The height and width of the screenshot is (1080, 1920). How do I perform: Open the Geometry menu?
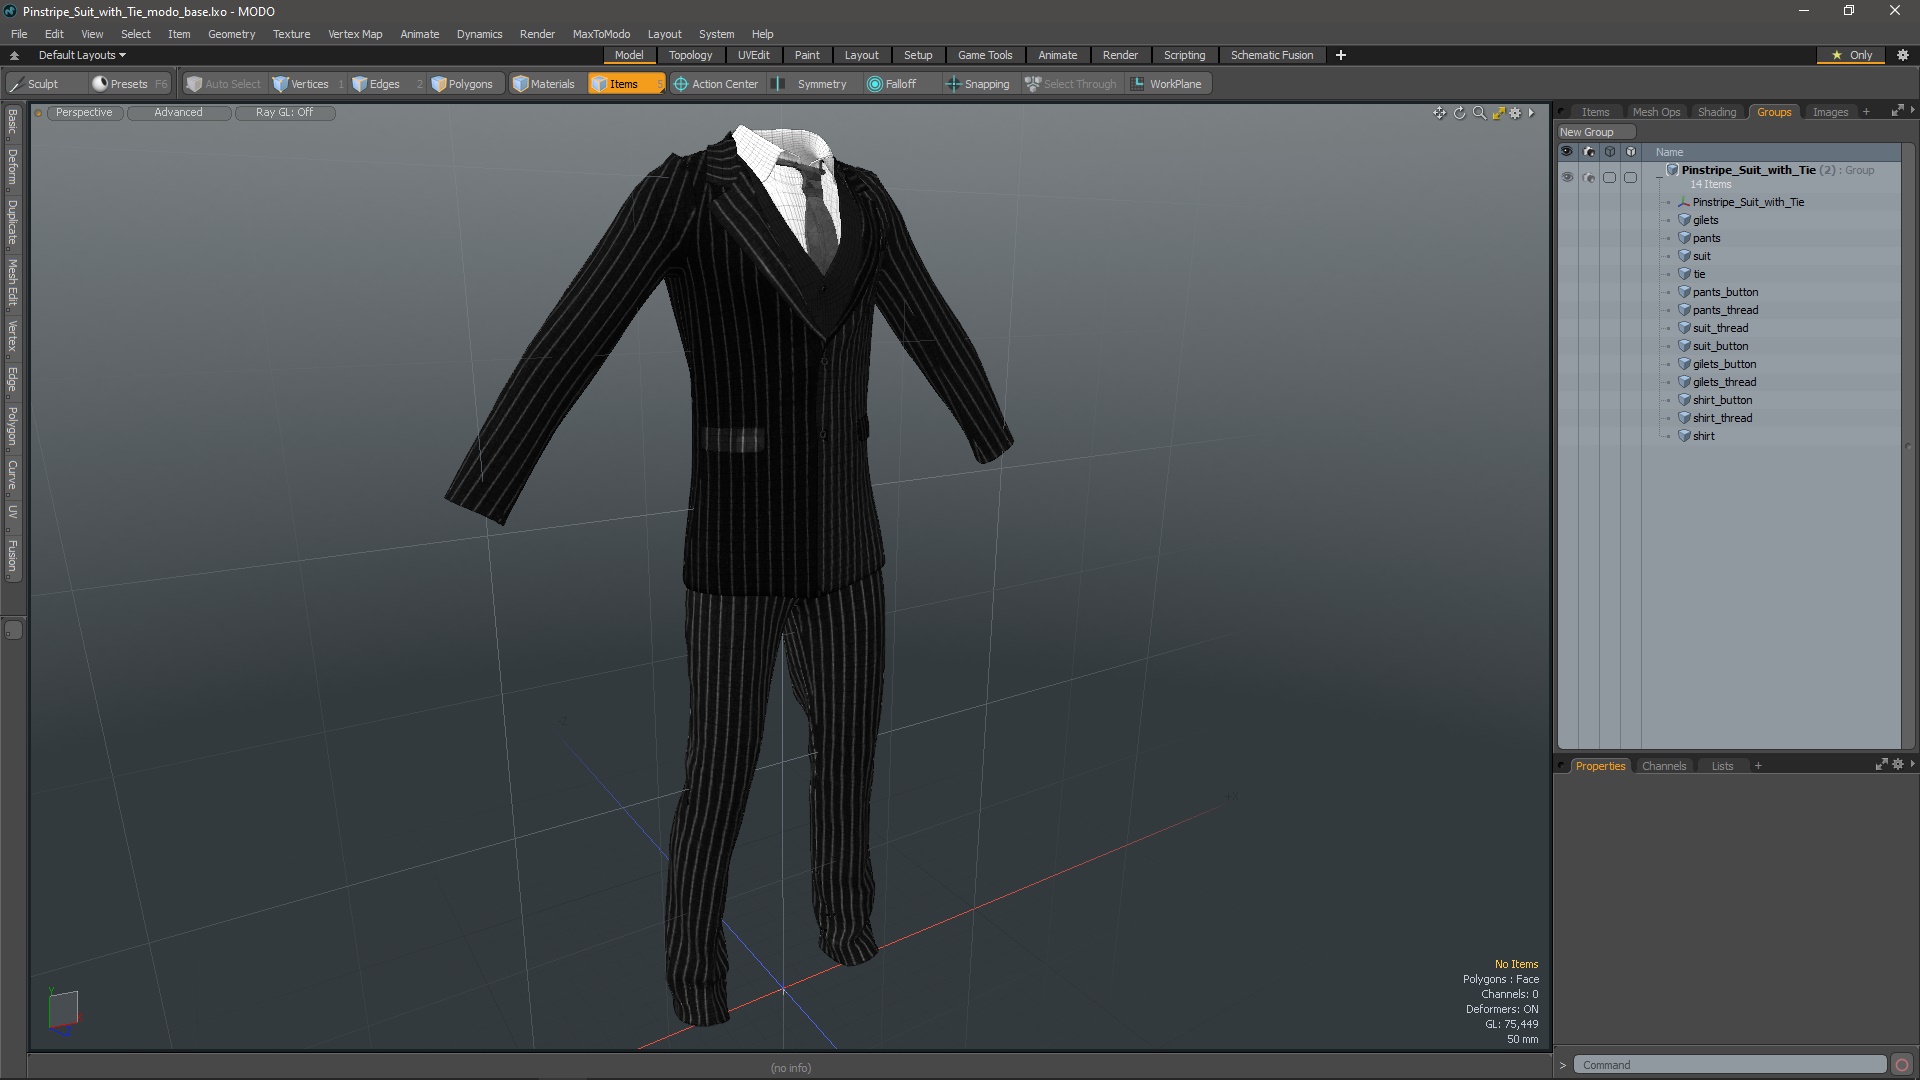click(231, 34)
